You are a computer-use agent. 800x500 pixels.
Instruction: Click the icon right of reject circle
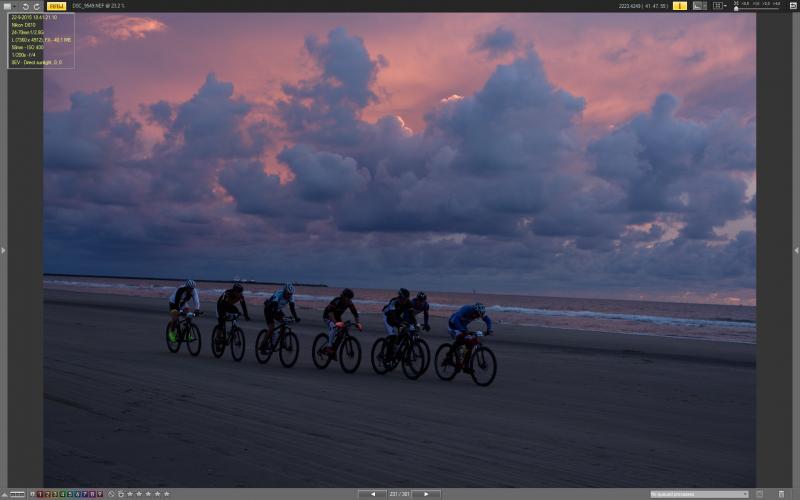pyautogui.click(x=121, y=494)
